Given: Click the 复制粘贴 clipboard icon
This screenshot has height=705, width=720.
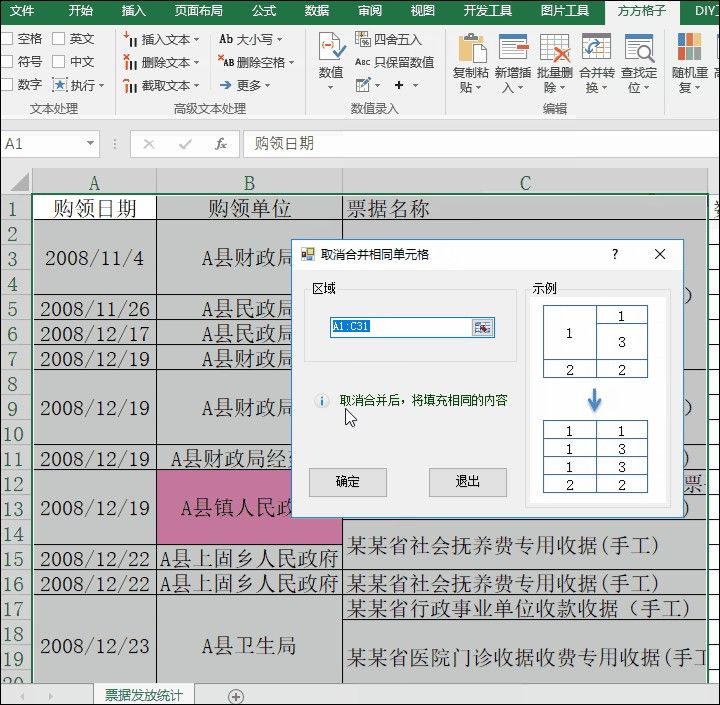Looking at the screenshot, I should tap(471, 48).
